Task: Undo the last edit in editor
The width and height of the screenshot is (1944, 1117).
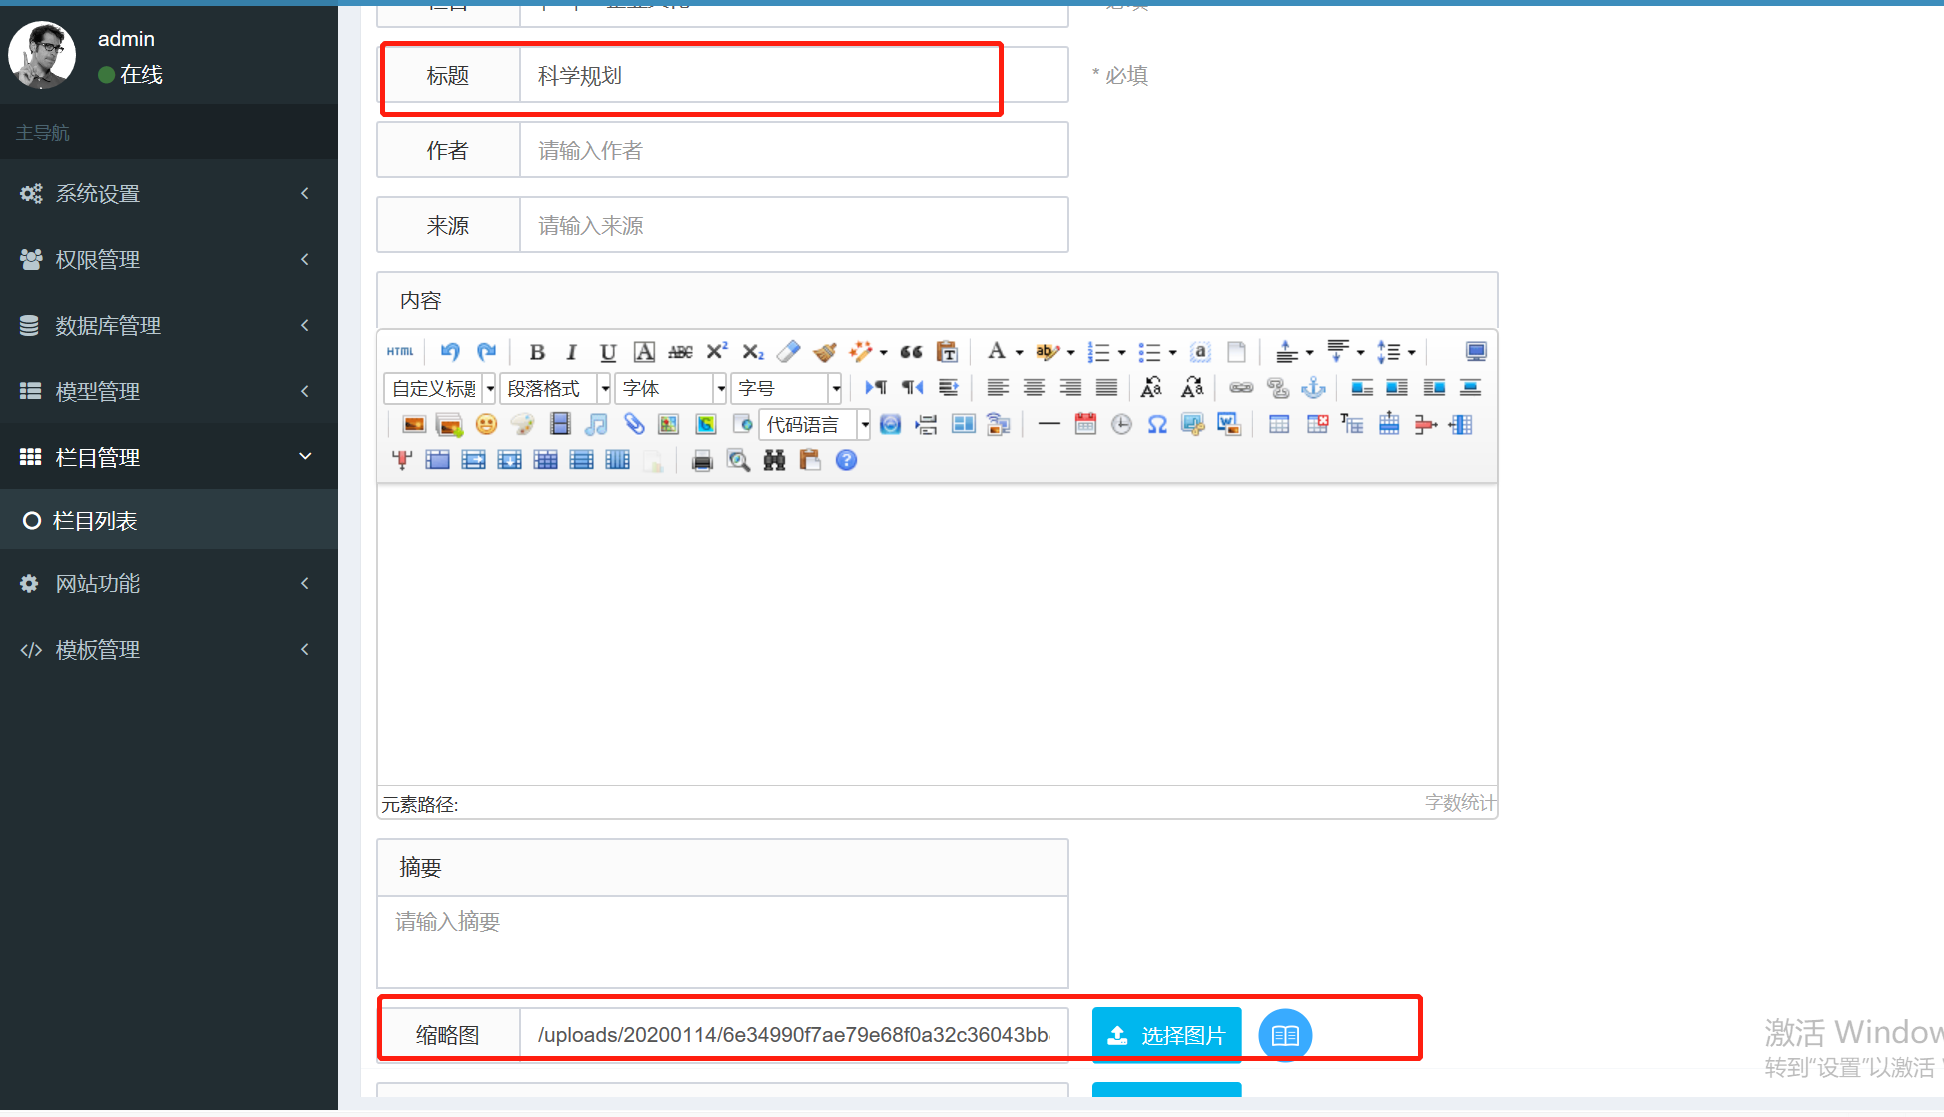Action: coord(450,352)
